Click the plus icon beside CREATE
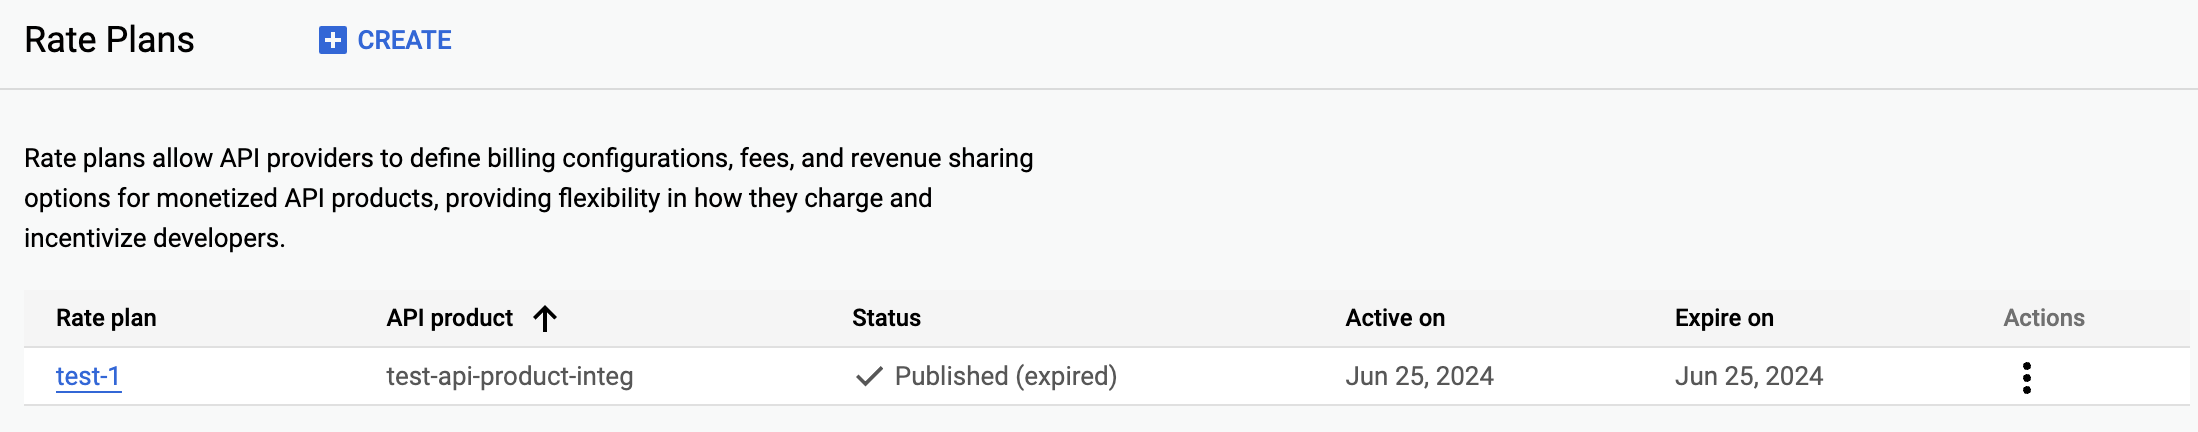2198x432 pixels. tap(332, 40)
